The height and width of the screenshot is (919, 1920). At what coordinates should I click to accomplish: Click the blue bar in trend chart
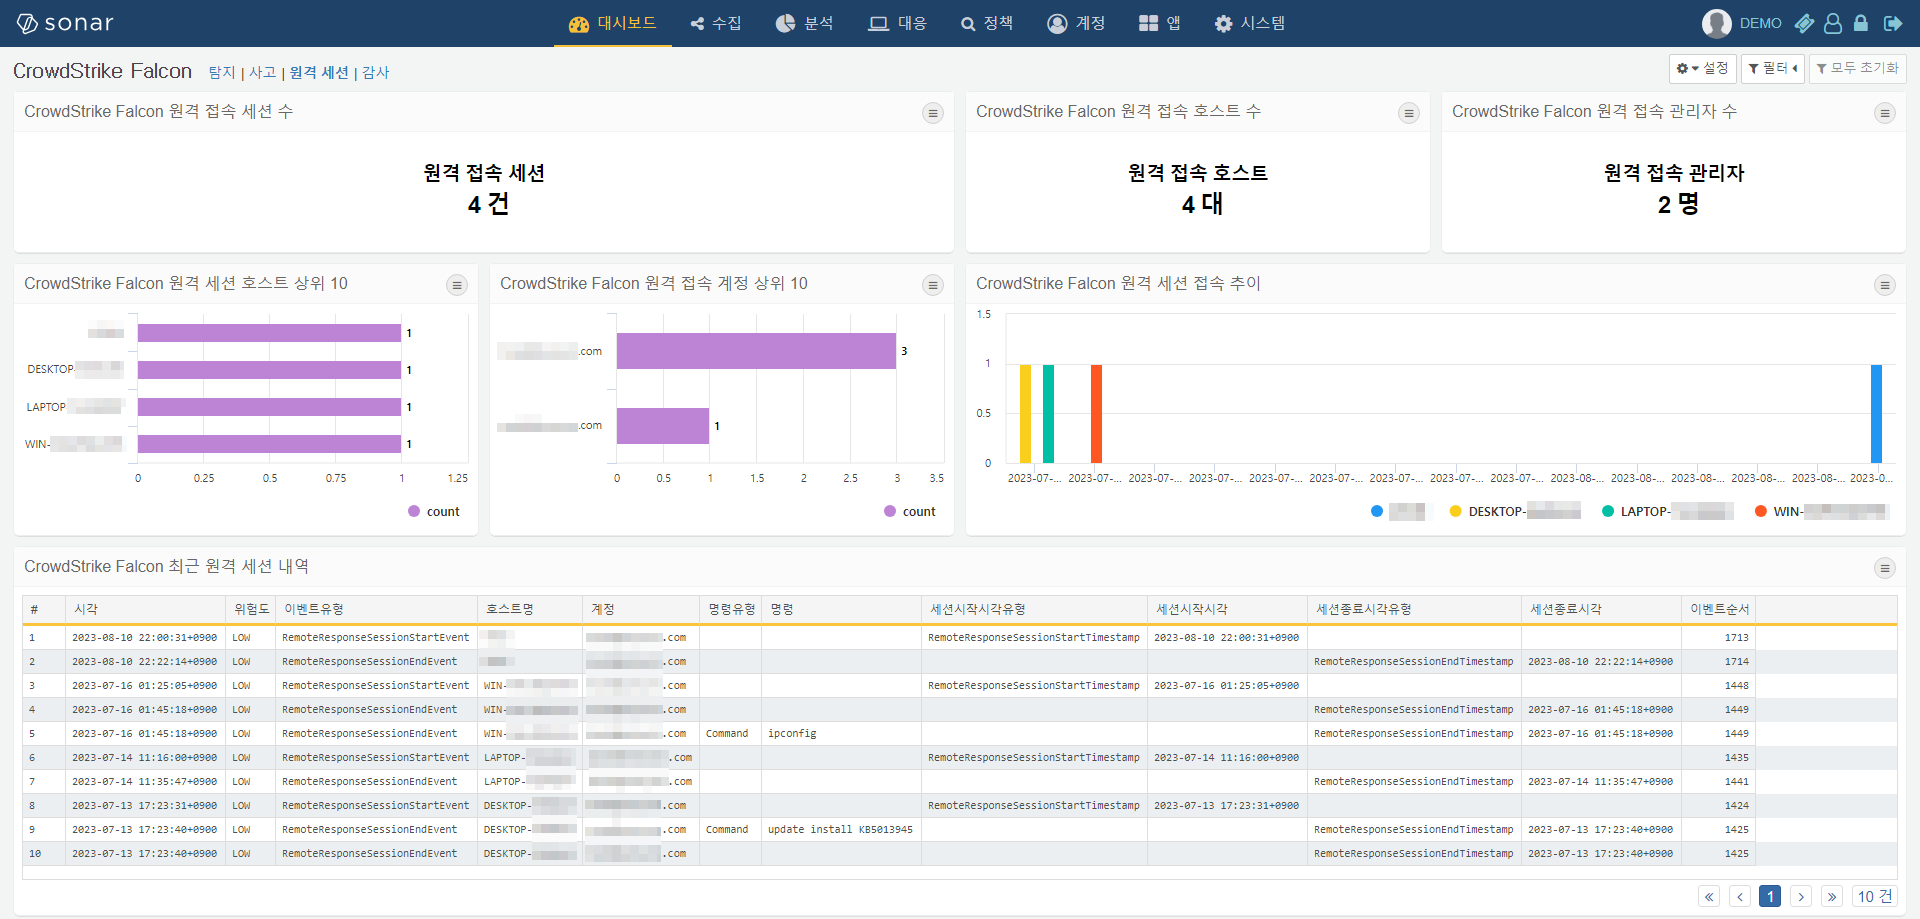1876,413
